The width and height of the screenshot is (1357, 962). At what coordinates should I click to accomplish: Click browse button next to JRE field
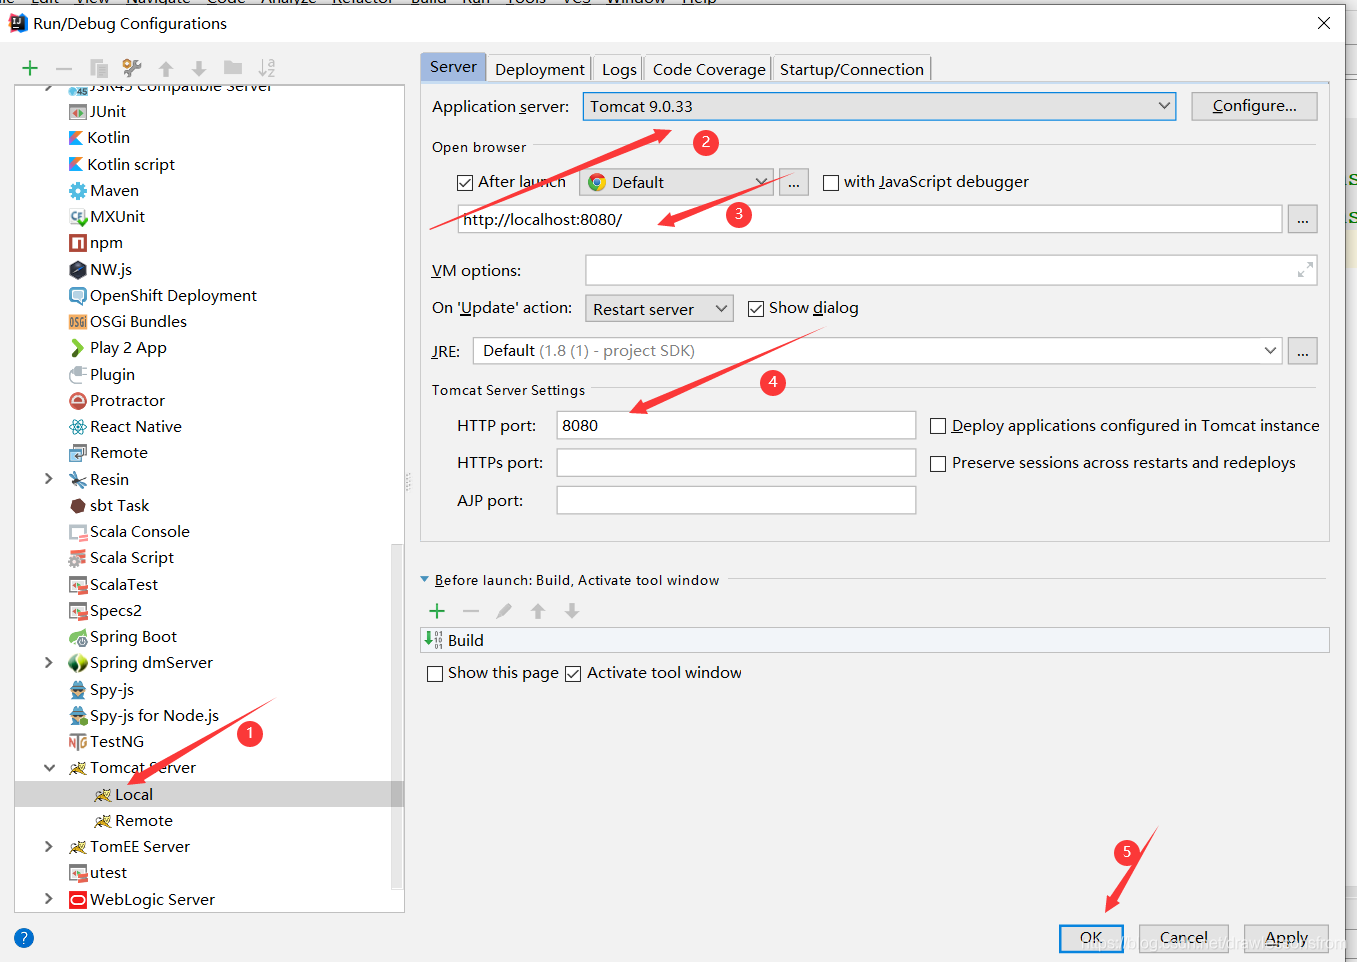click(1302, 351)
